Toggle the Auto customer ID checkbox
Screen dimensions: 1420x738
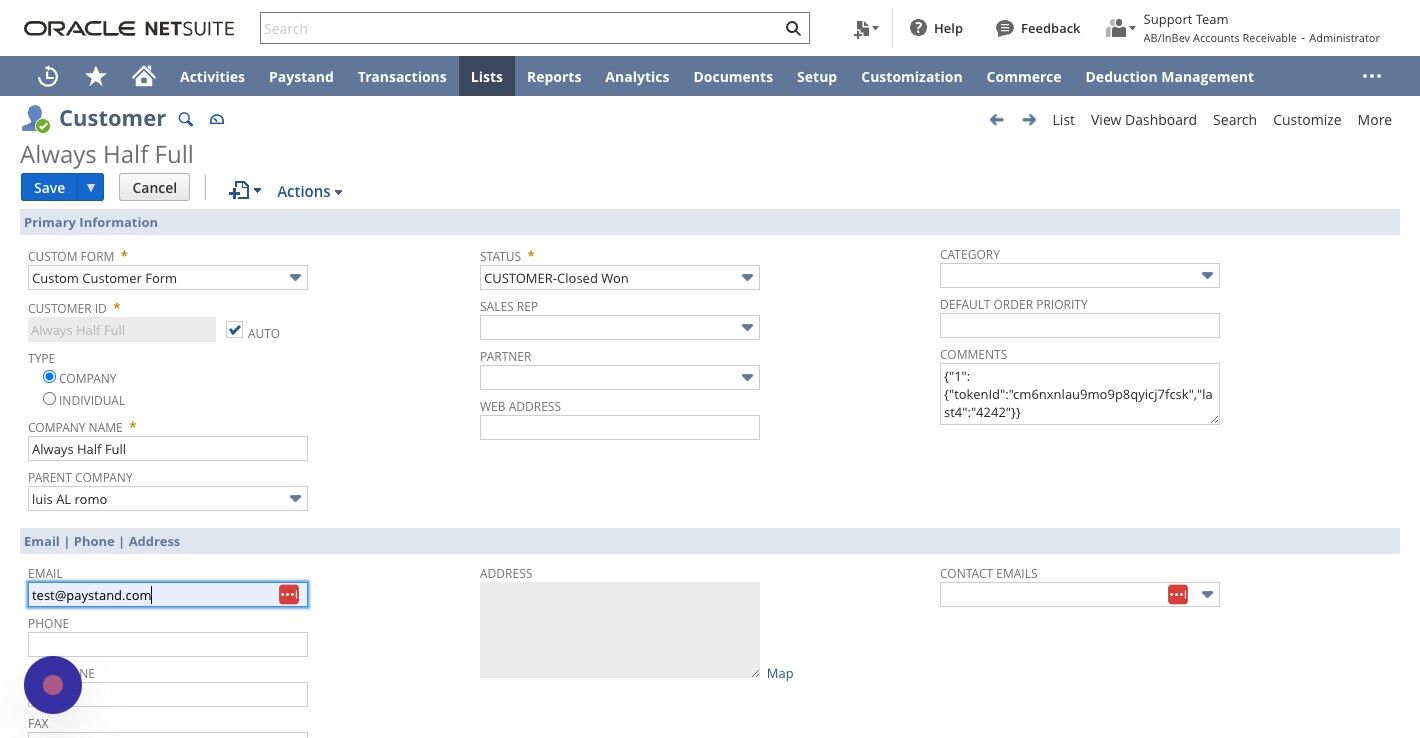(x=235, y=329)
